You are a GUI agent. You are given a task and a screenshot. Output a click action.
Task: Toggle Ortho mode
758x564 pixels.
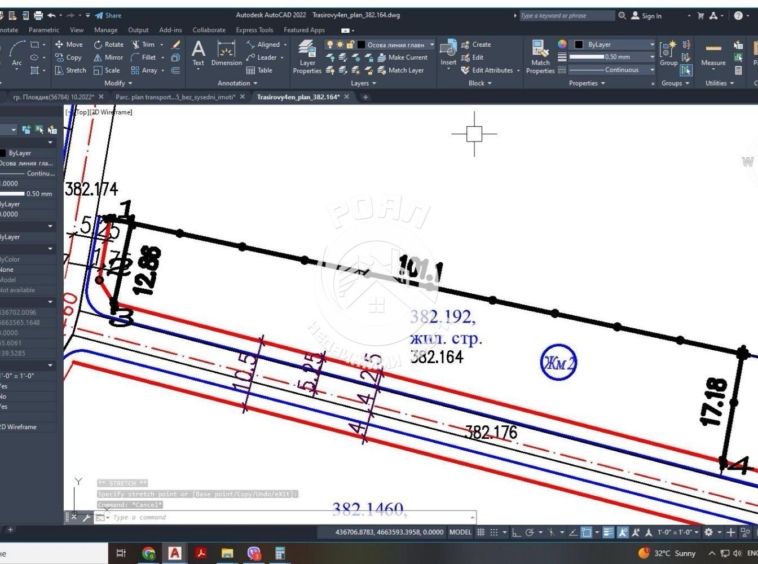[x=516, y=532]
